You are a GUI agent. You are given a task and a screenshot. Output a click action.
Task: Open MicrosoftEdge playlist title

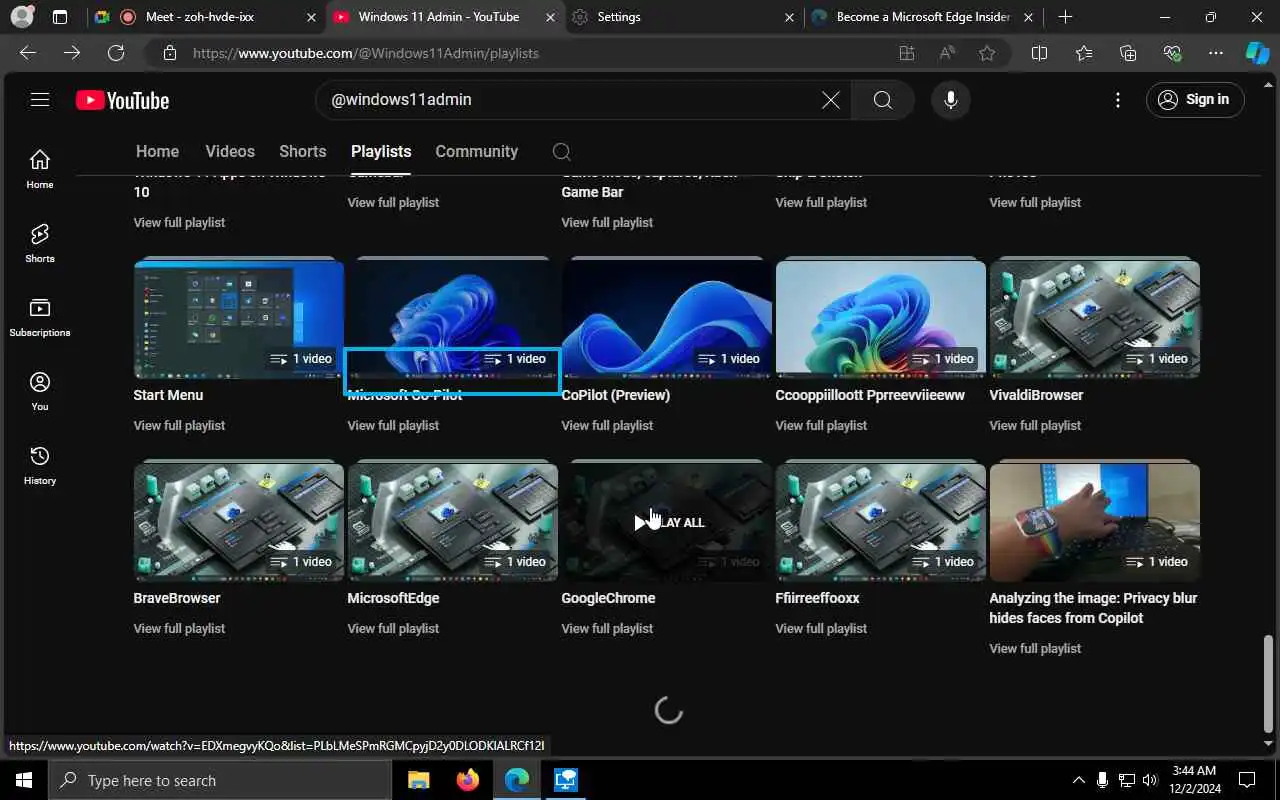point(393,598)
